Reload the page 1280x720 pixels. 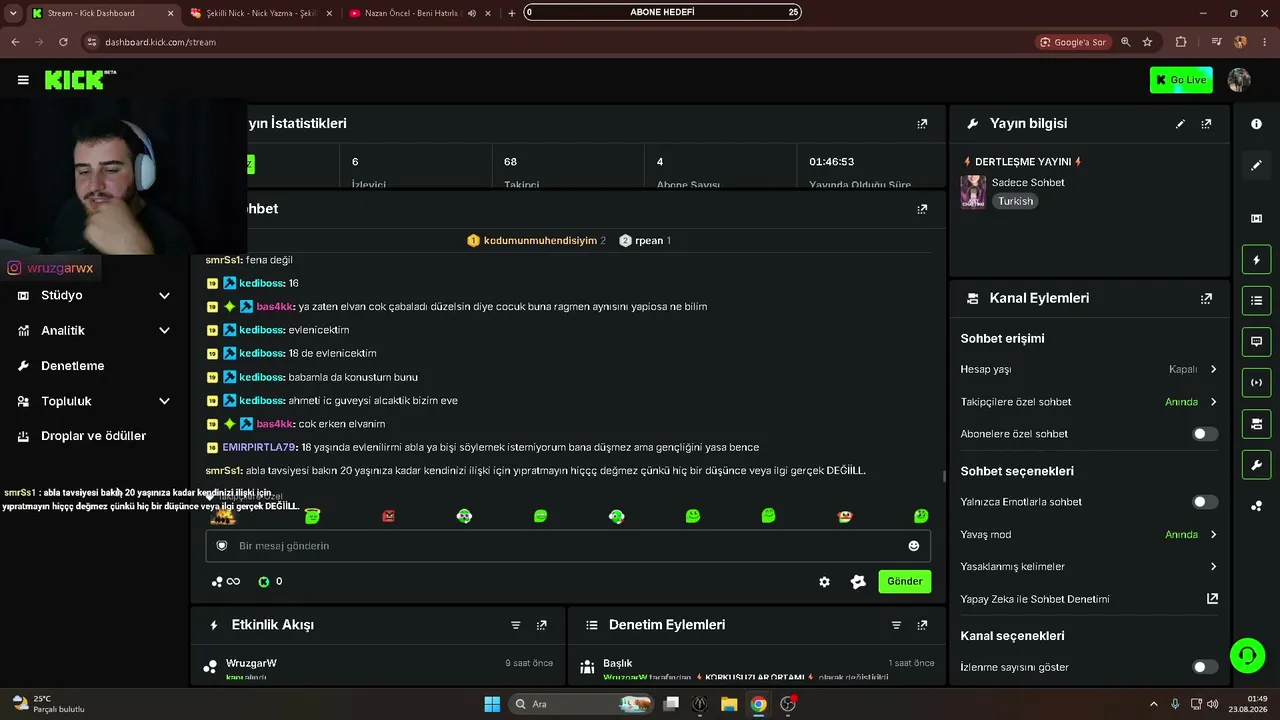[63, 42]
